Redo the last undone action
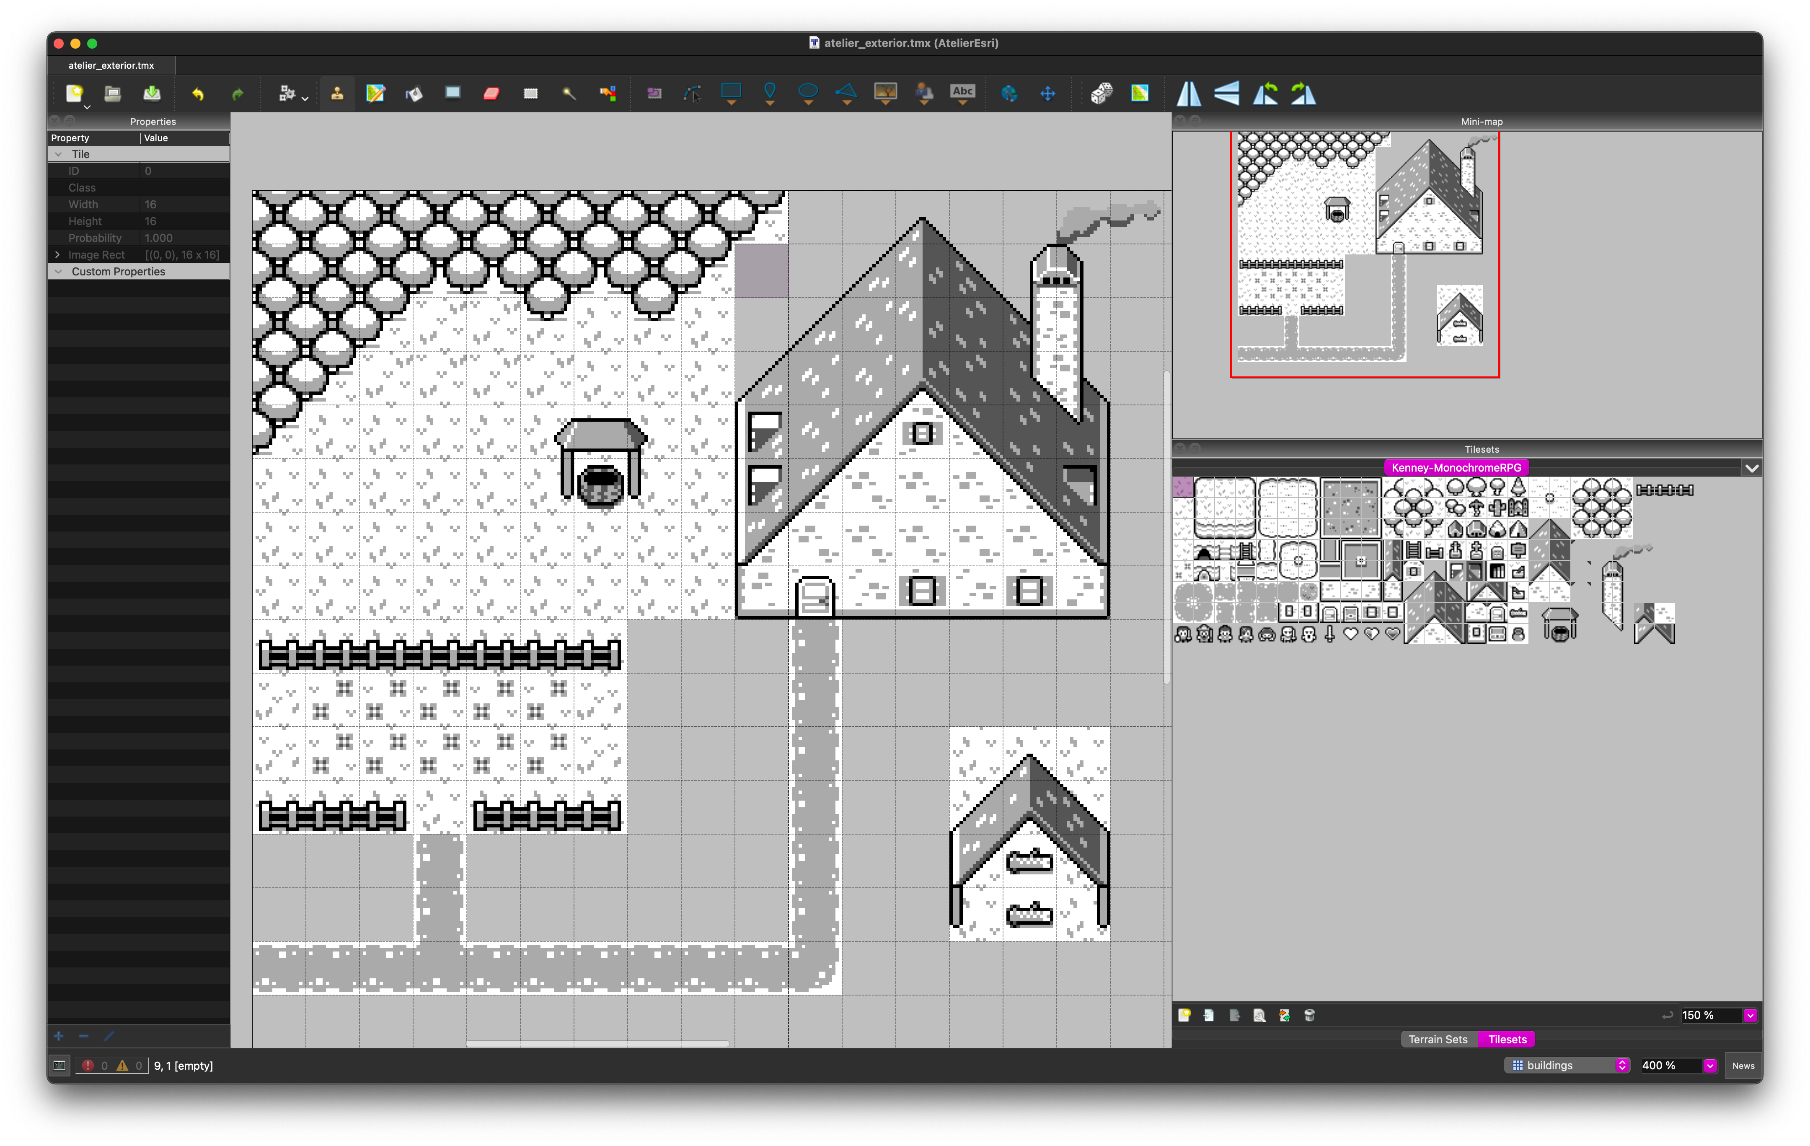 (237, 94)
